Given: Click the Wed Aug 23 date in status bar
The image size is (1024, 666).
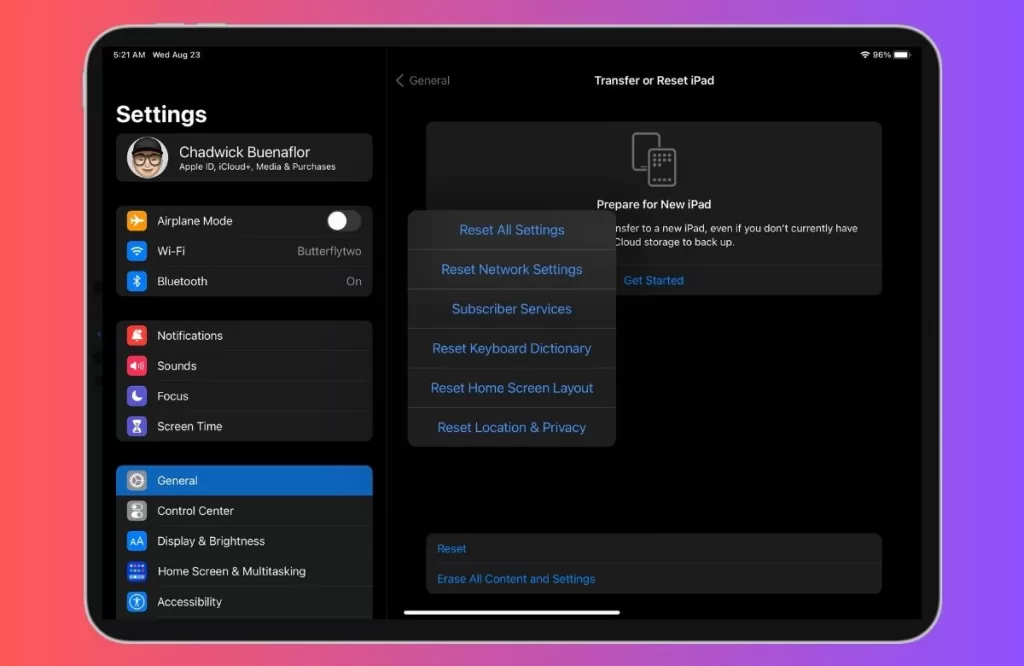Looking at the screenshot, I should coord(176,55).
